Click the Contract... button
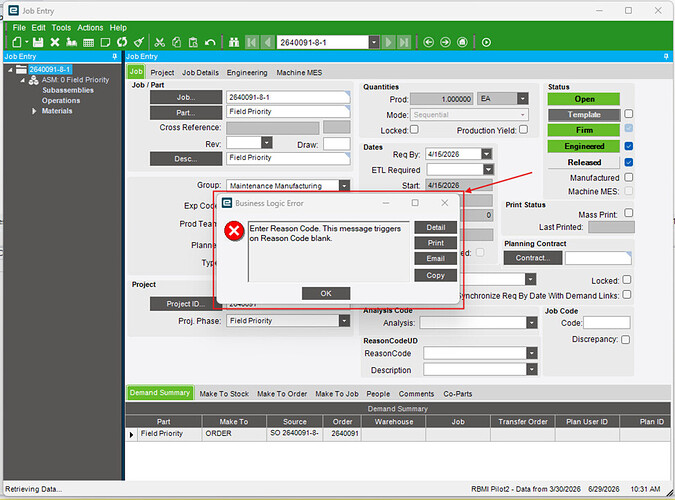This screenshot has width=675, height=500. [533, 258]
